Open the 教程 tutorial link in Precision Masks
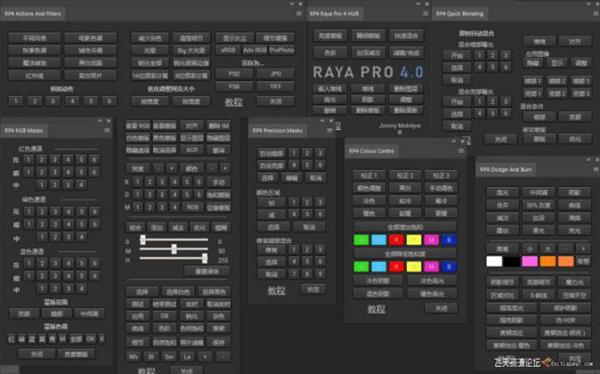Screen dimensions: 600x374 click(x=276, y=291)
